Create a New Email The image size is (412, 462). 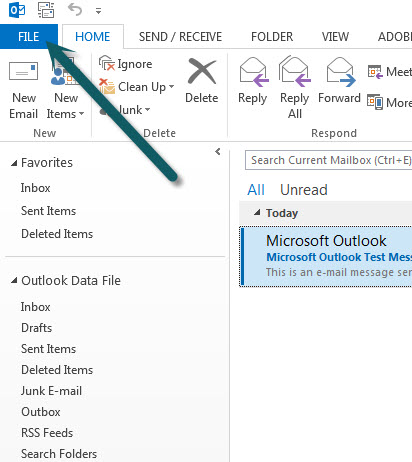pyautogui.click(x=23, y=90)
